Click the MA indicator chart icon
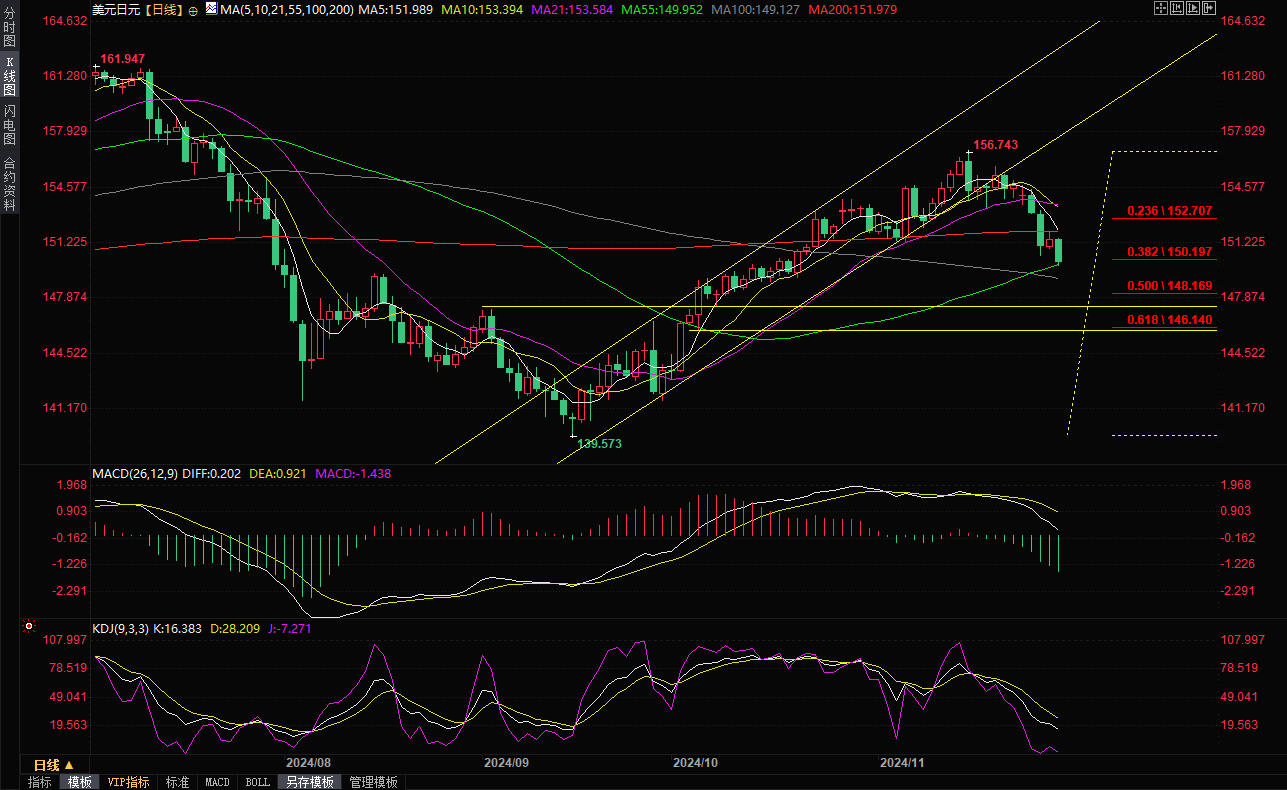 [211, 9]
